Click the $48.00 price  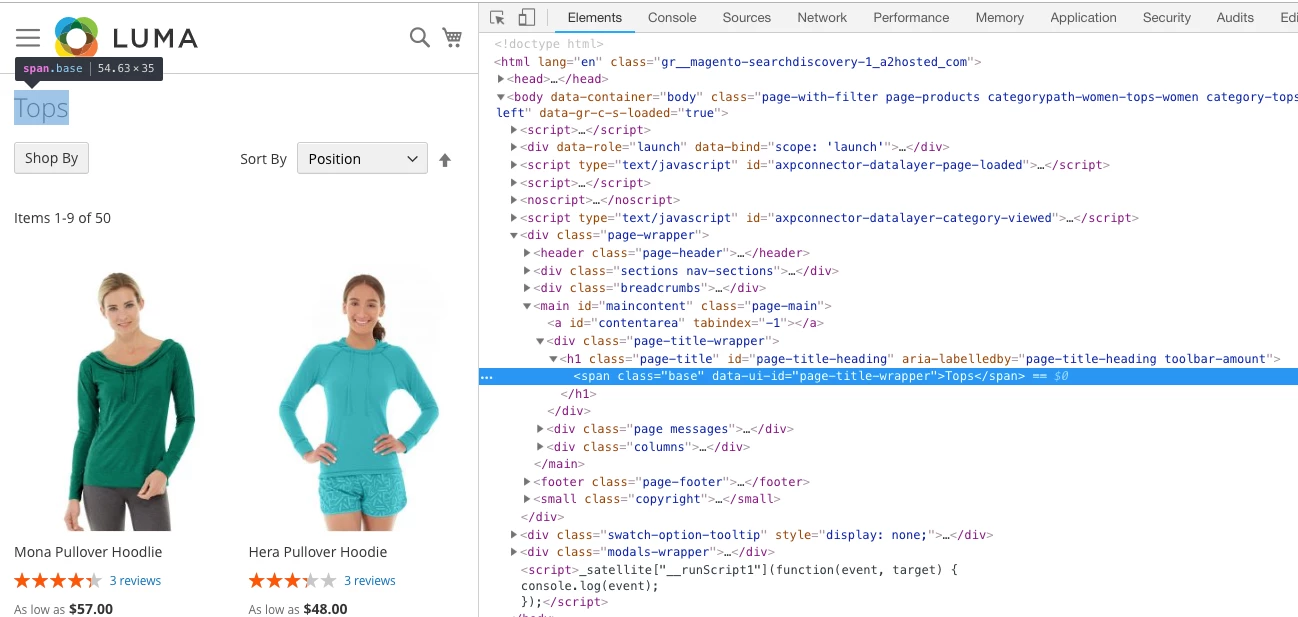pos(325,609)
